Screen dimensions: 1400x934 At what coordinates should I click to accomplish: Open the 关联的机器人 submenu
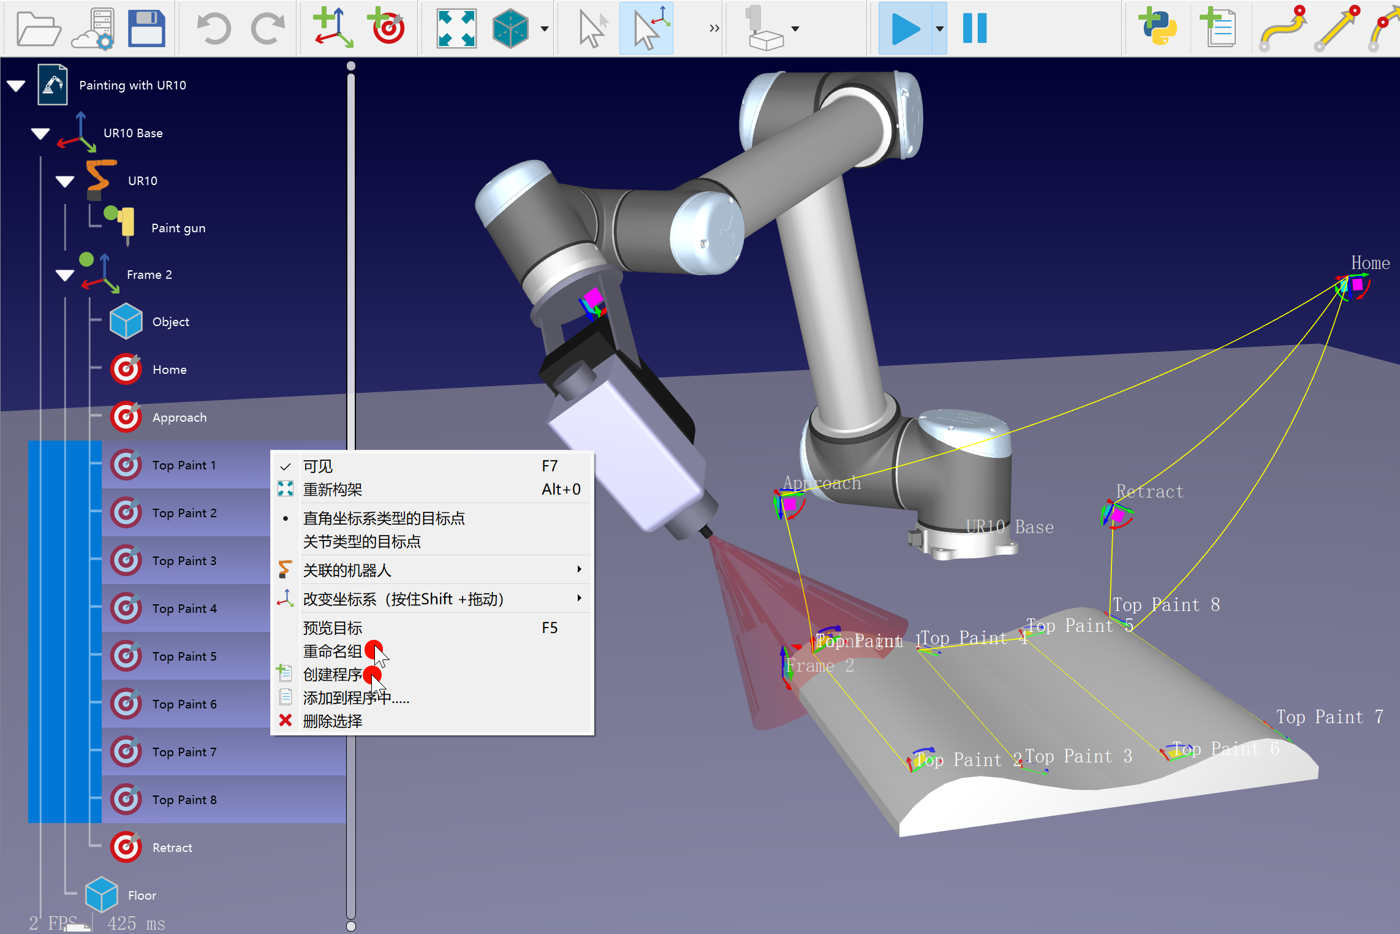click(x=346, y=570)
